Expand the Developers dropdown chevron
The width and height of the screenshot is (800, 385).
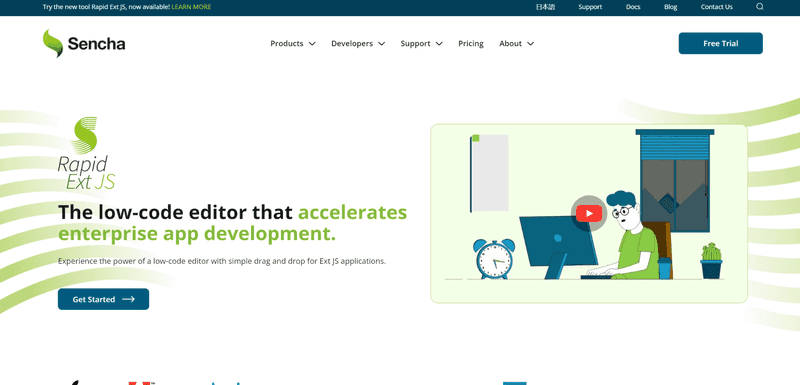(381, 44)
